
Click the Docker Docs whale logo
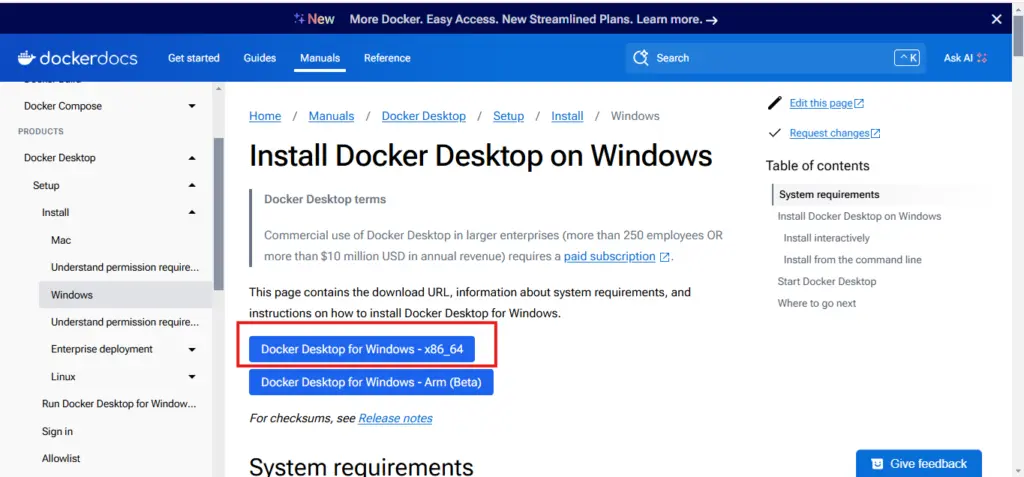click(x=27, y=58)
